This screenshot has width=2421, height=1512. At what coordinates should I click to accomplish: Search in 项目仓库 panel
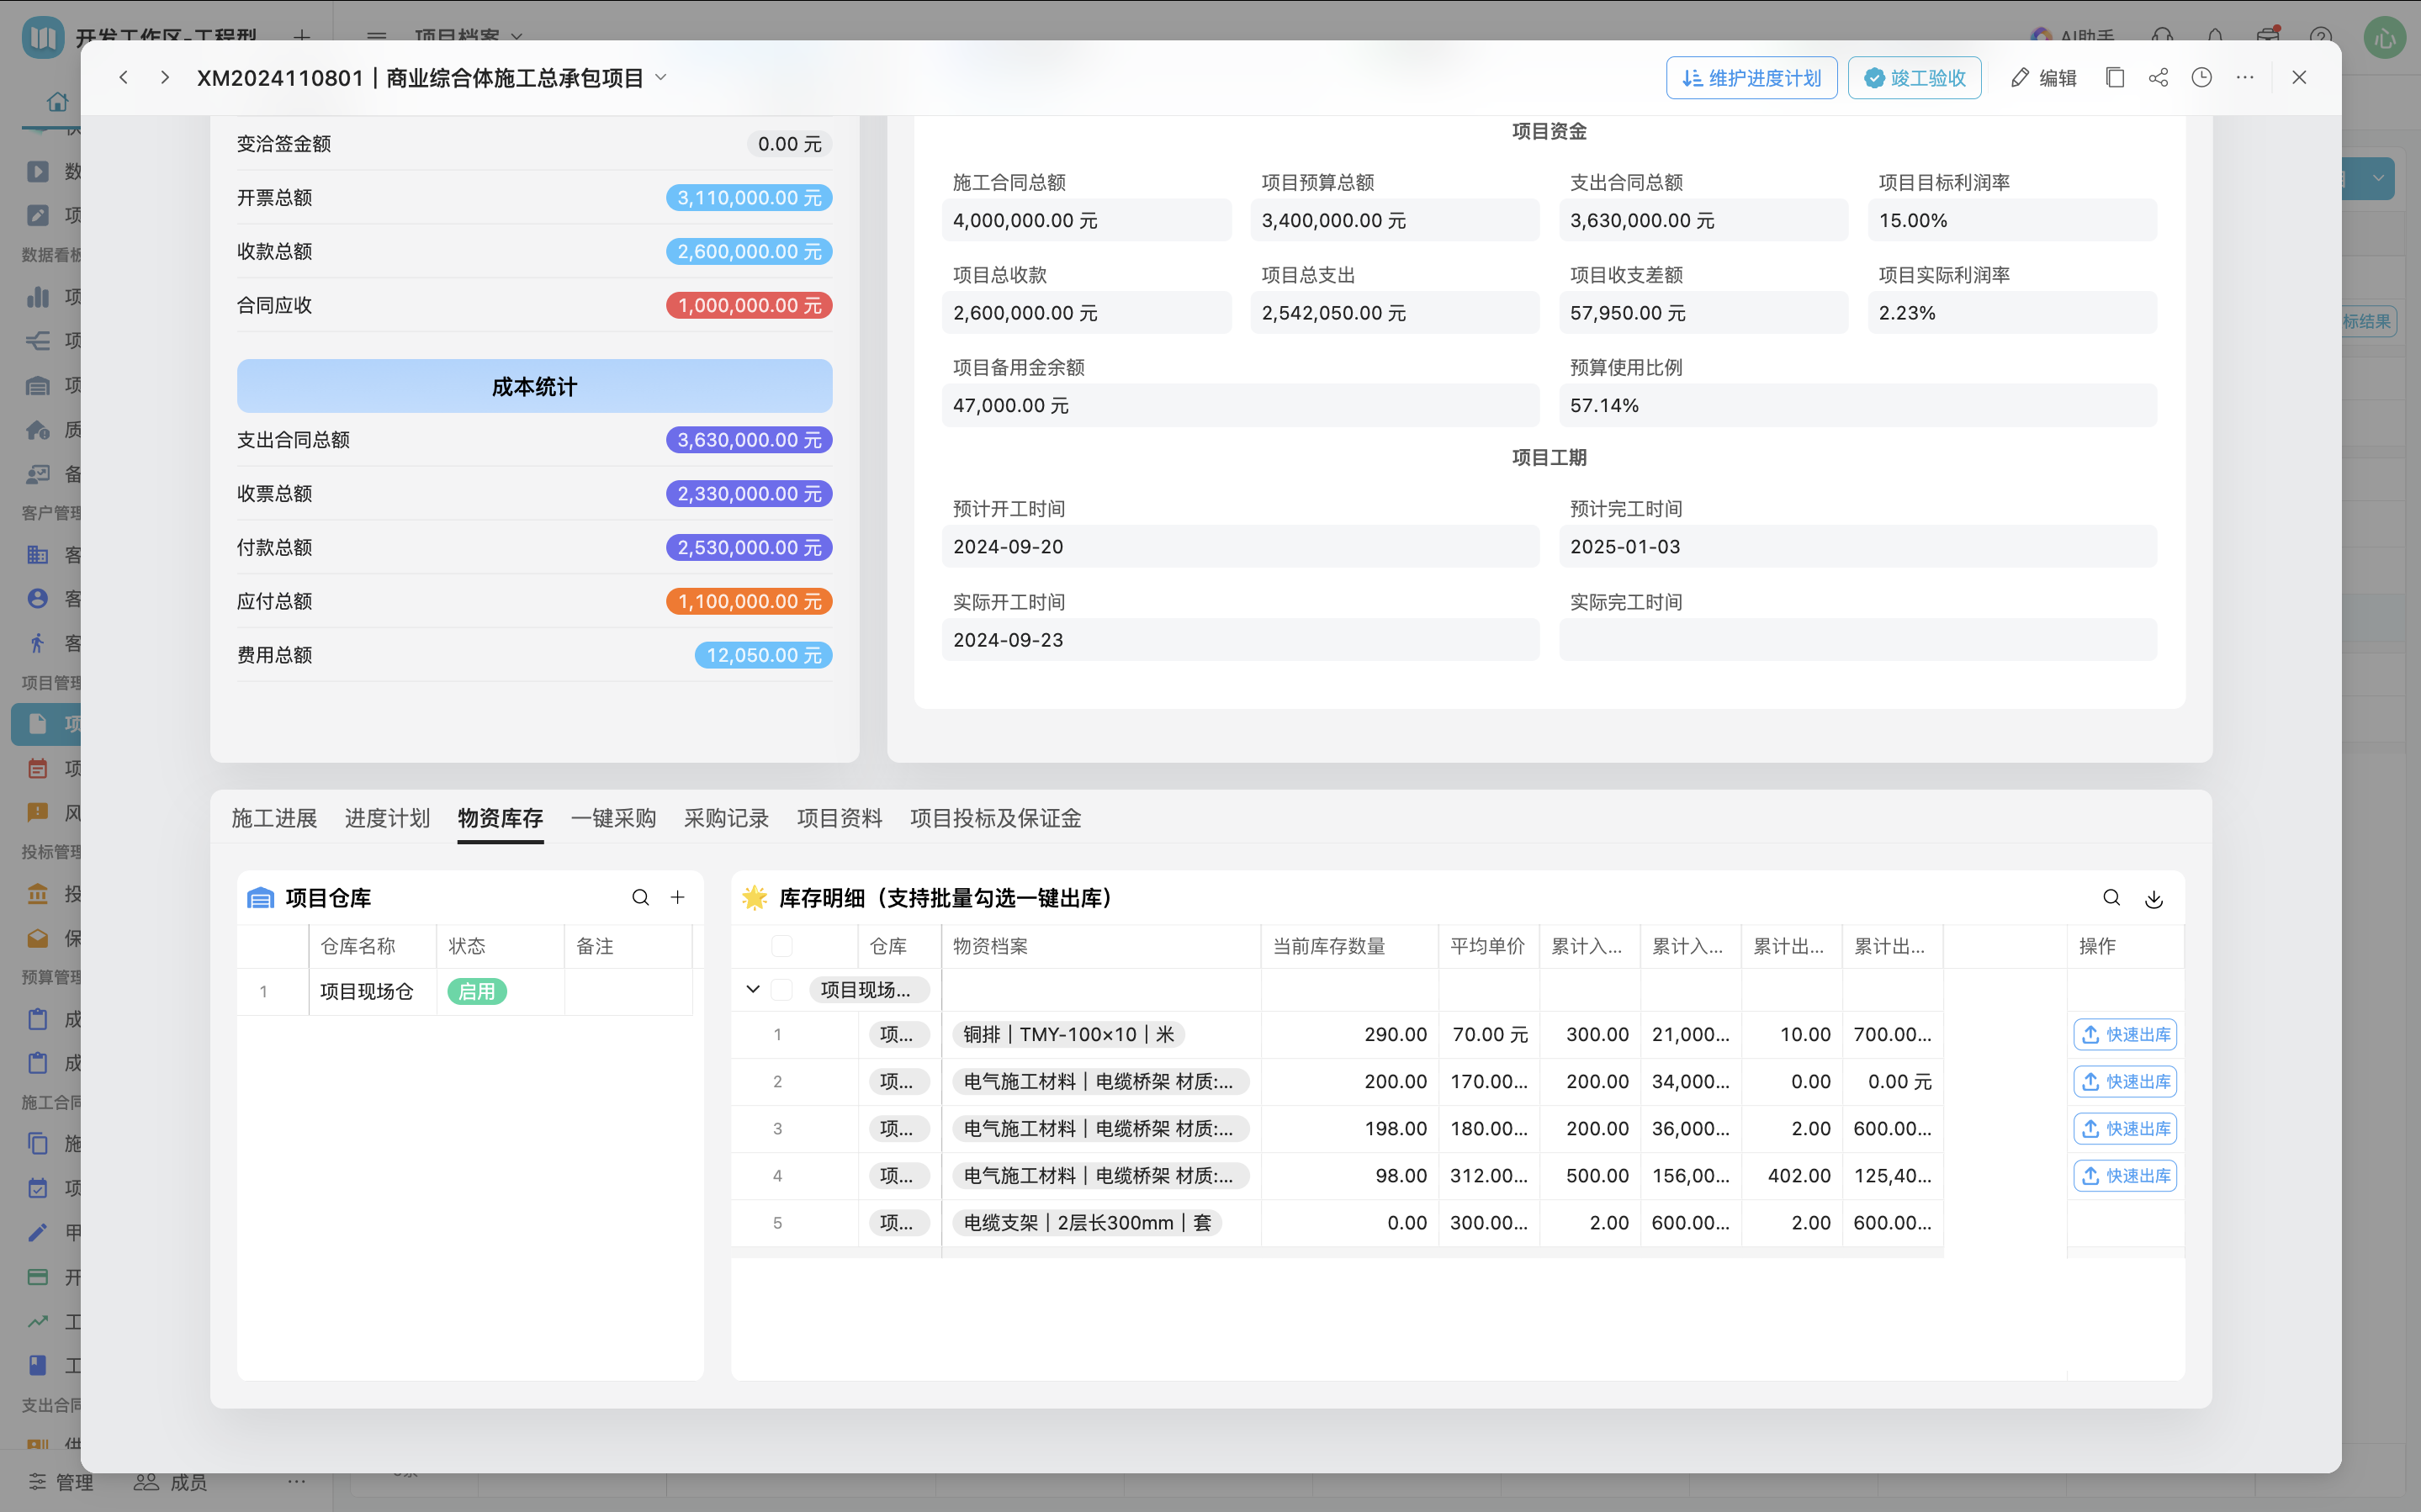(640, 897)
